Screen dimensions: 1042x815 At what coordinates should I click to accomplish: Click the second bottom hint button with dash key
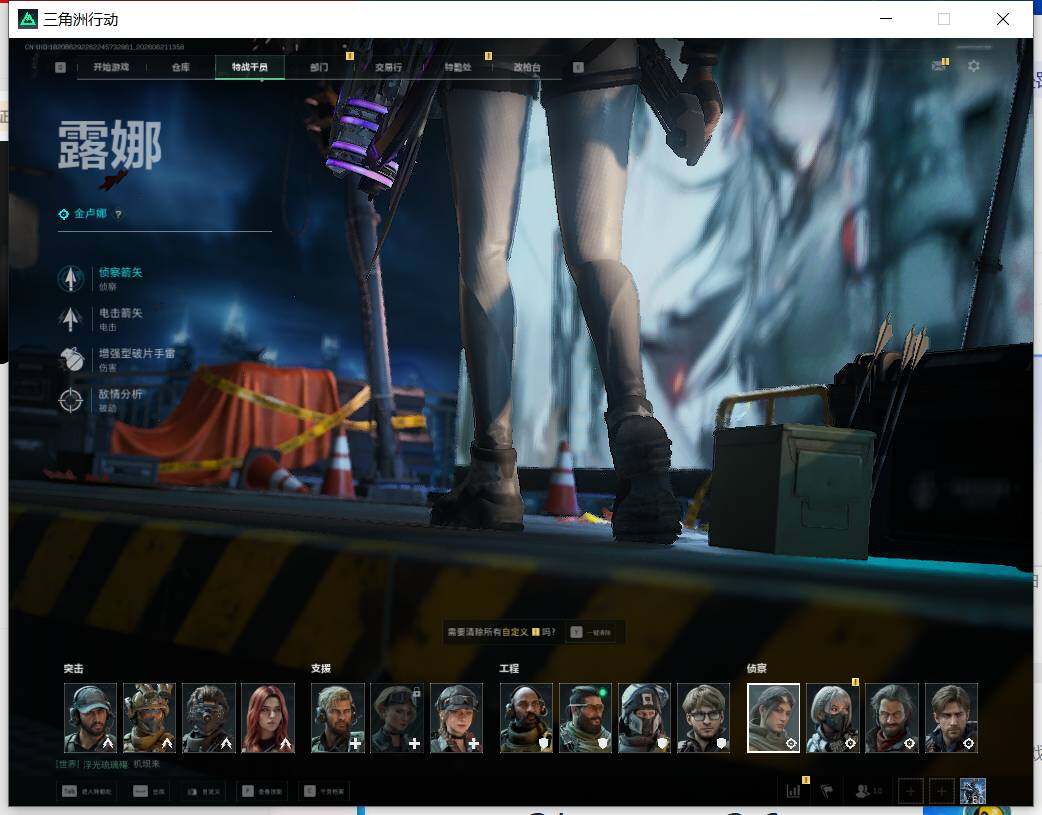(x=149, y=791)
